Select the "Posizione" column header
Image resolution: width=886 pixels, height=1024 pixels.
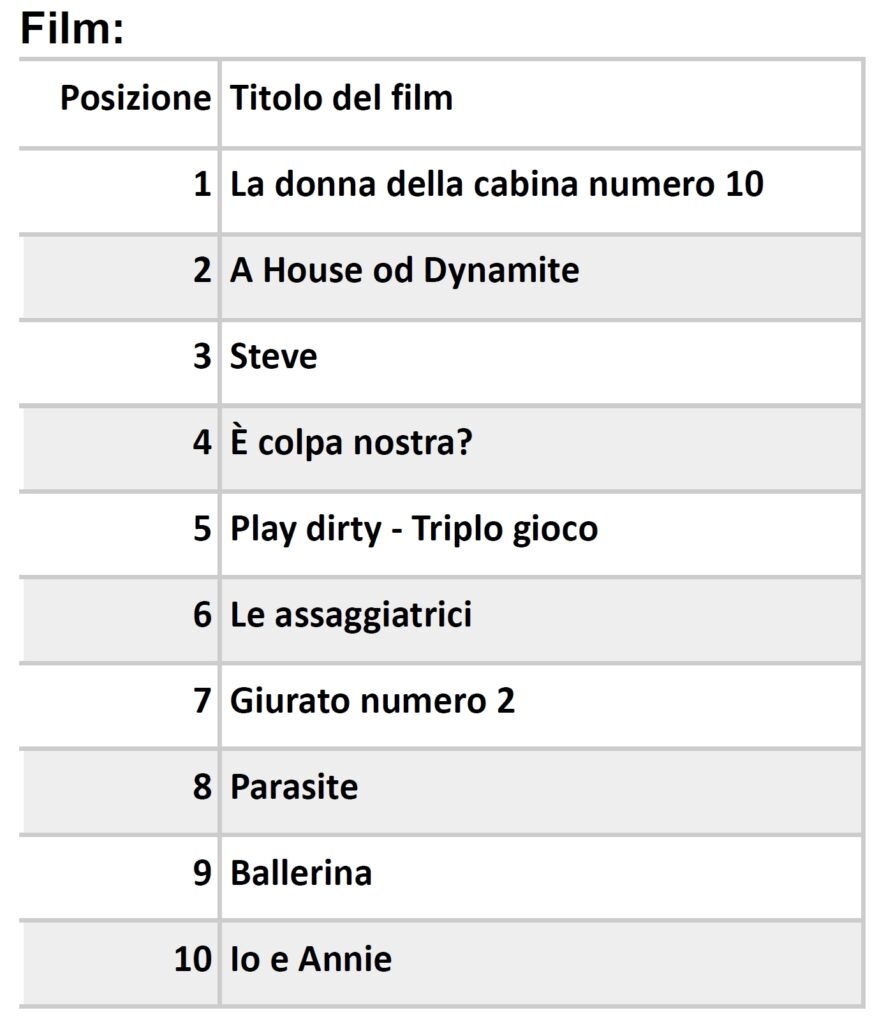135,99
